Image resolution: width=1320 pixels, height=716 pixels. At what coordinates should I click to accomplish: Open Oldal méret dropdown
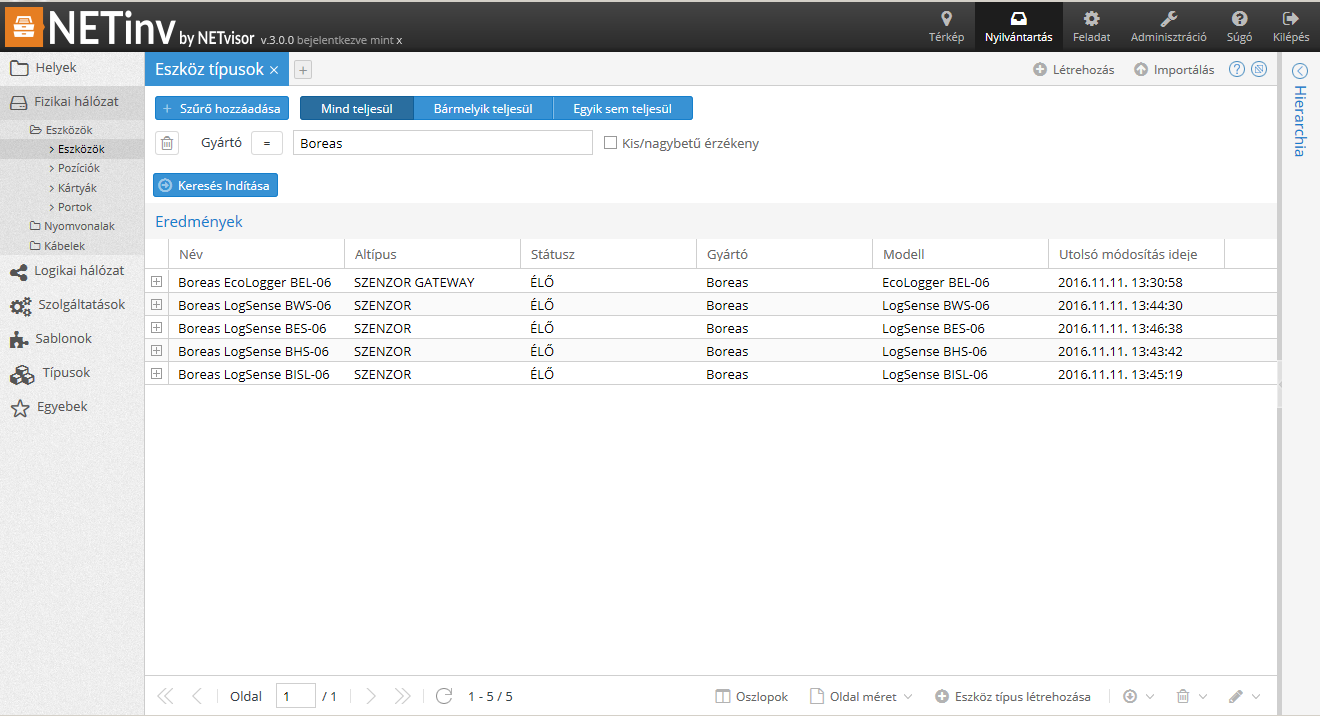[x=861, y=696]
